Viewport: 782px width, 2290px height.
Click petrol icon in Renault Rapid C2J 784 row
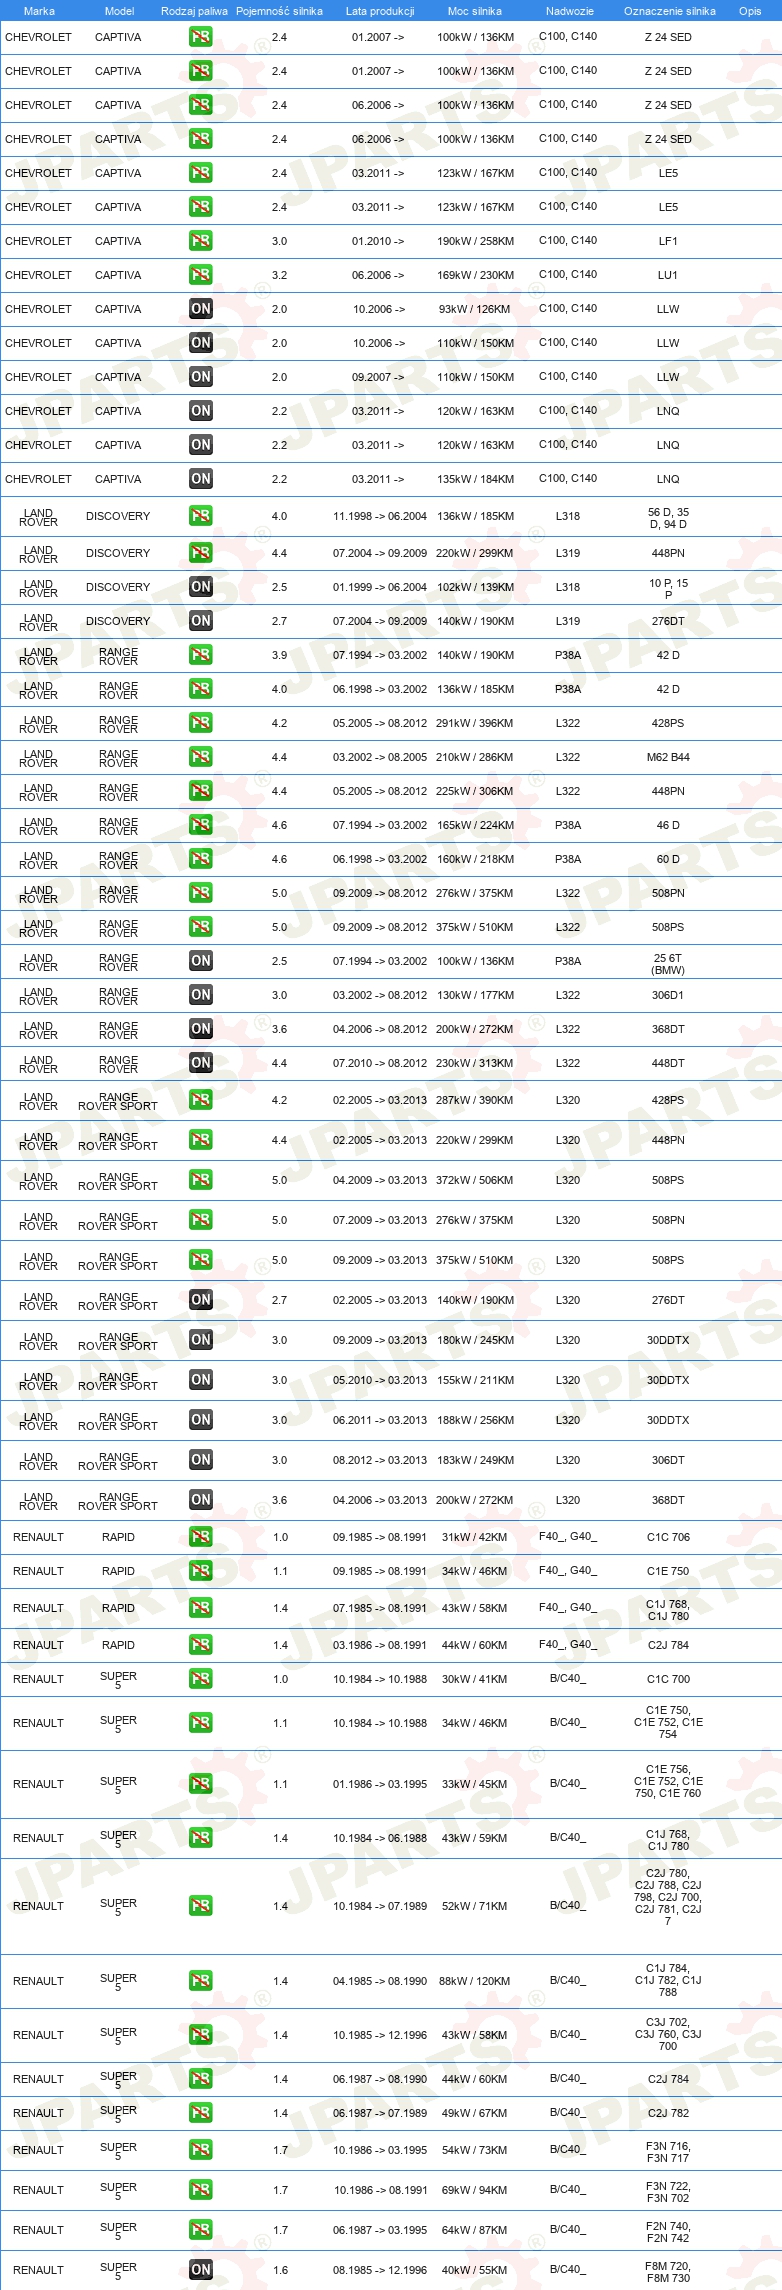click(200, 1645)
